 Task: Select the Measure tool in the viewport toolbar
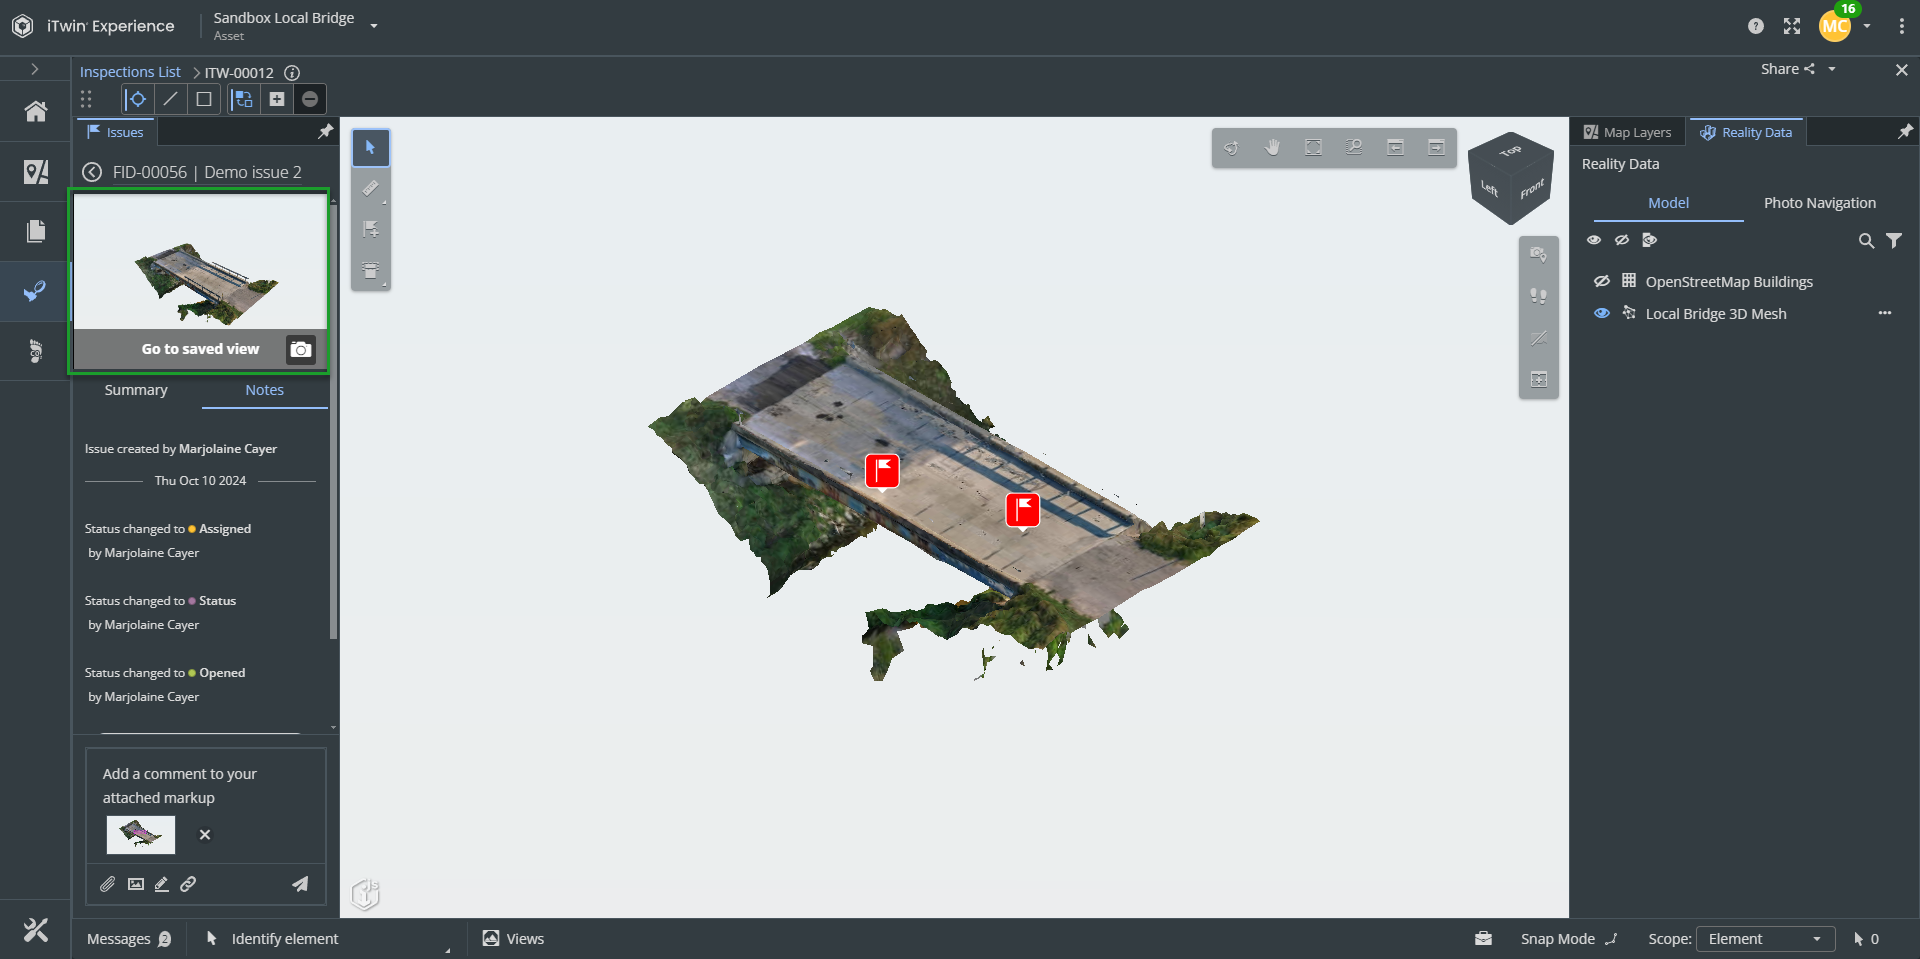(371, 189)
